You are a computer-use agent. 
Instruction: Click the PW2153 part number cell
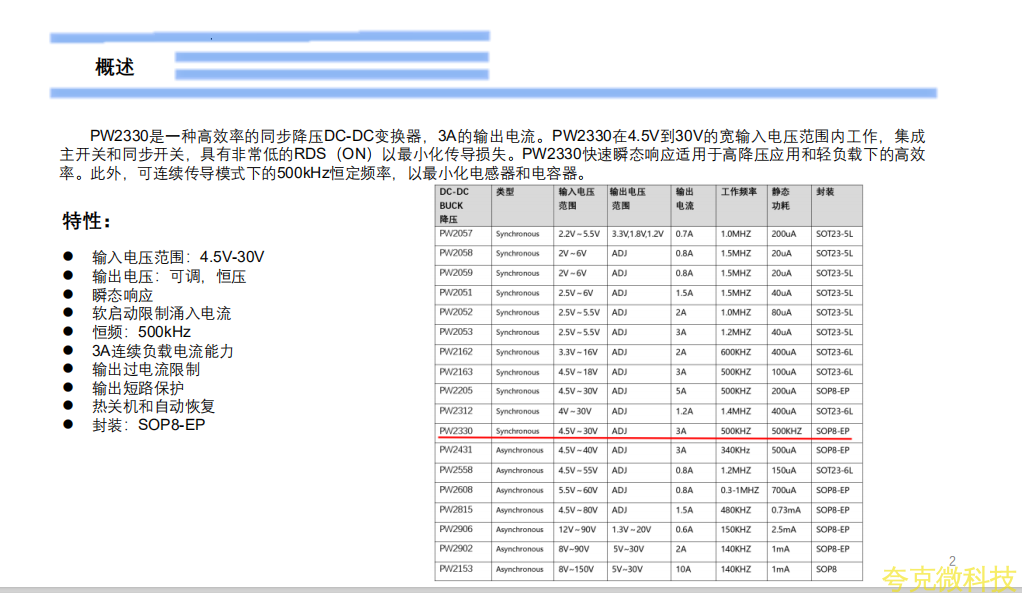tap(456, 569)
